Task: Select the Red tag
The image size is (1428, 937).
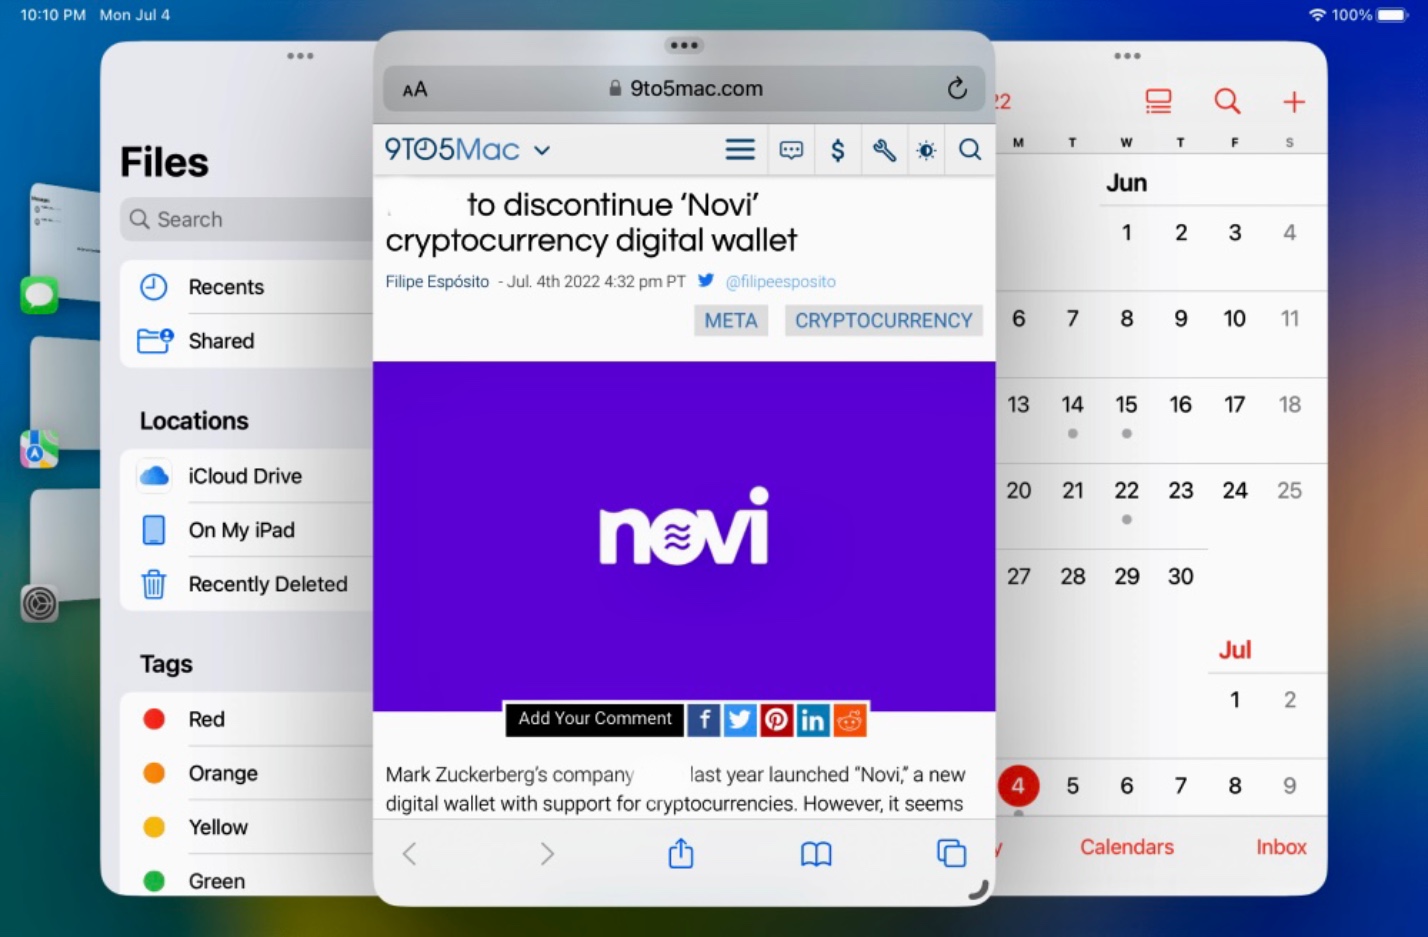Action: 247,719
